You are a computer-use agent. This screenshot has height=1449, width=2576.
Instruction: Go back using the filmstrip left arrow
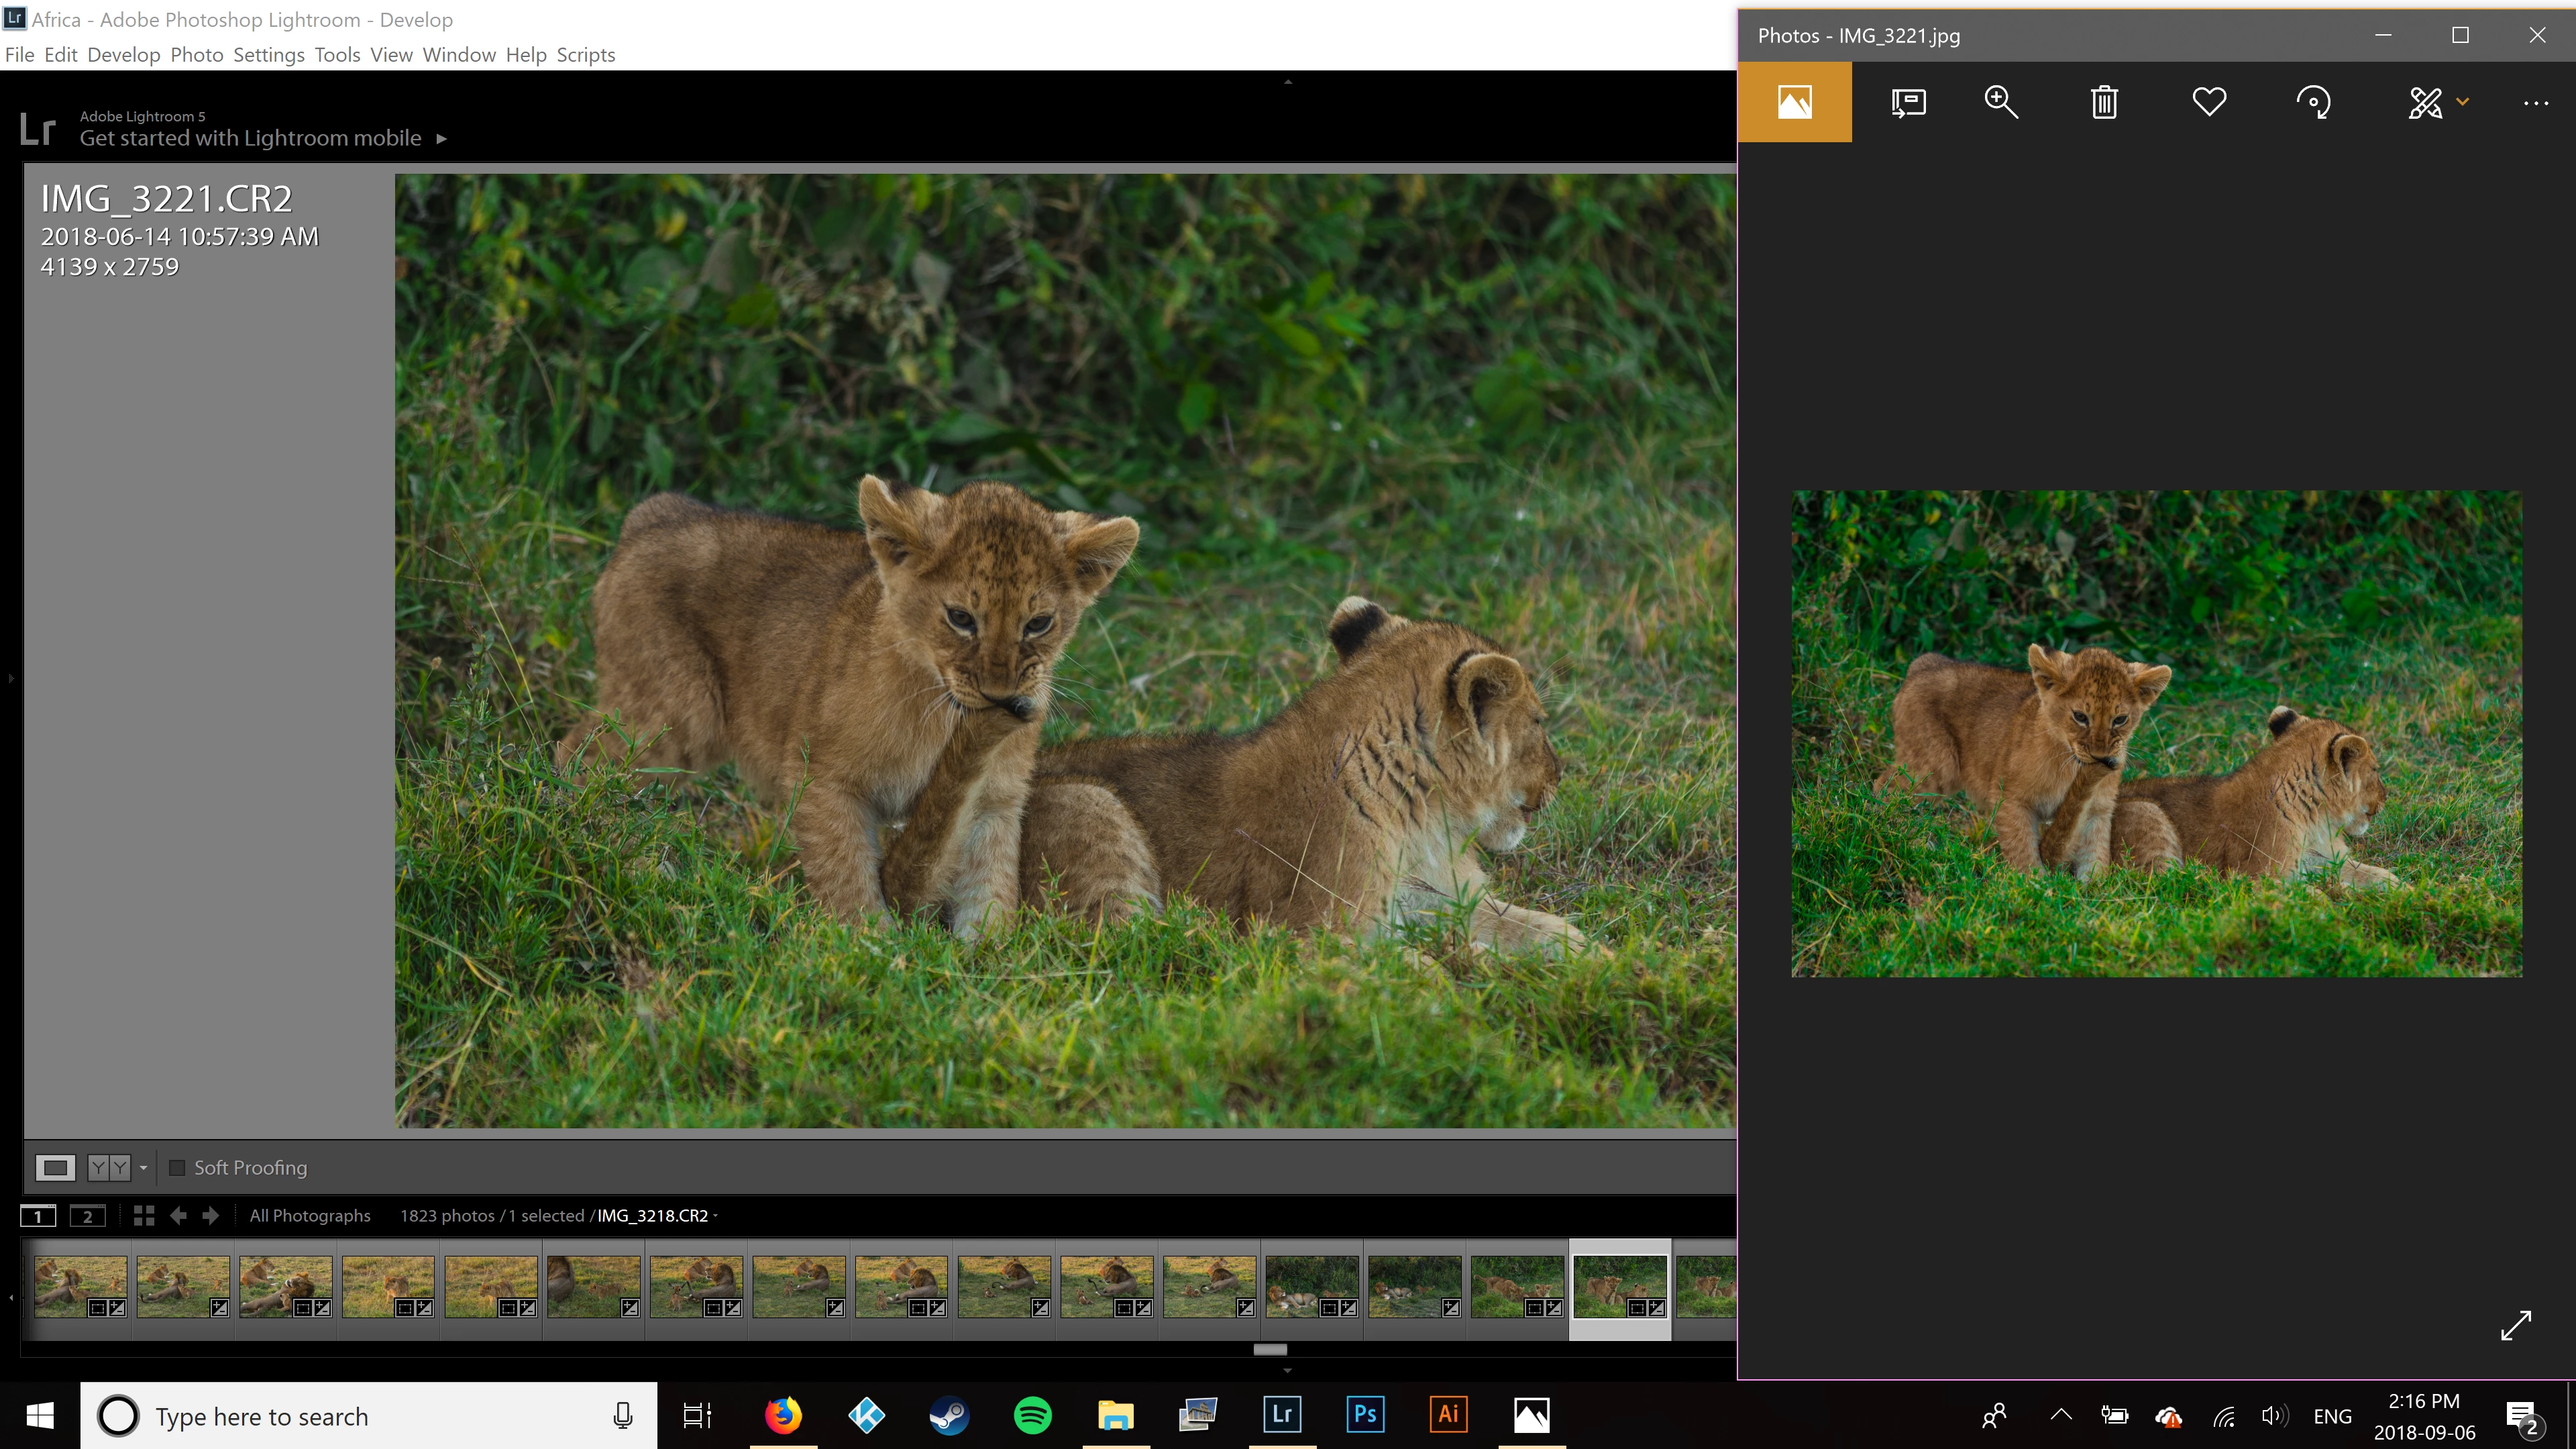coord(179,1215)
